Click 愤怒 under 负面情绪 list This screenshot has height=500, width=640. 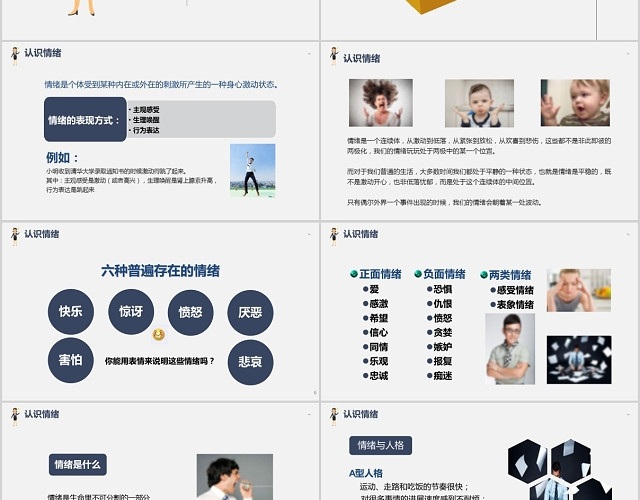tap(440, 318)
